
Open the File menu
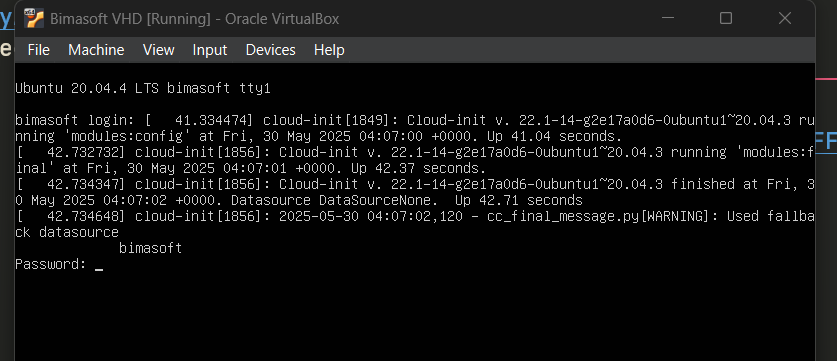(x=38, y=50)
